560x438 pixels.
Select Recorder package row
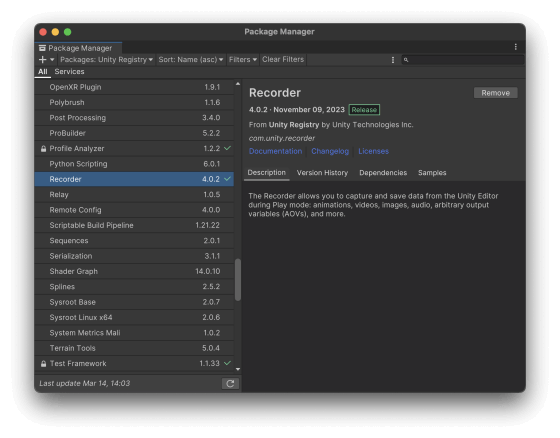[x=134, y=179]
